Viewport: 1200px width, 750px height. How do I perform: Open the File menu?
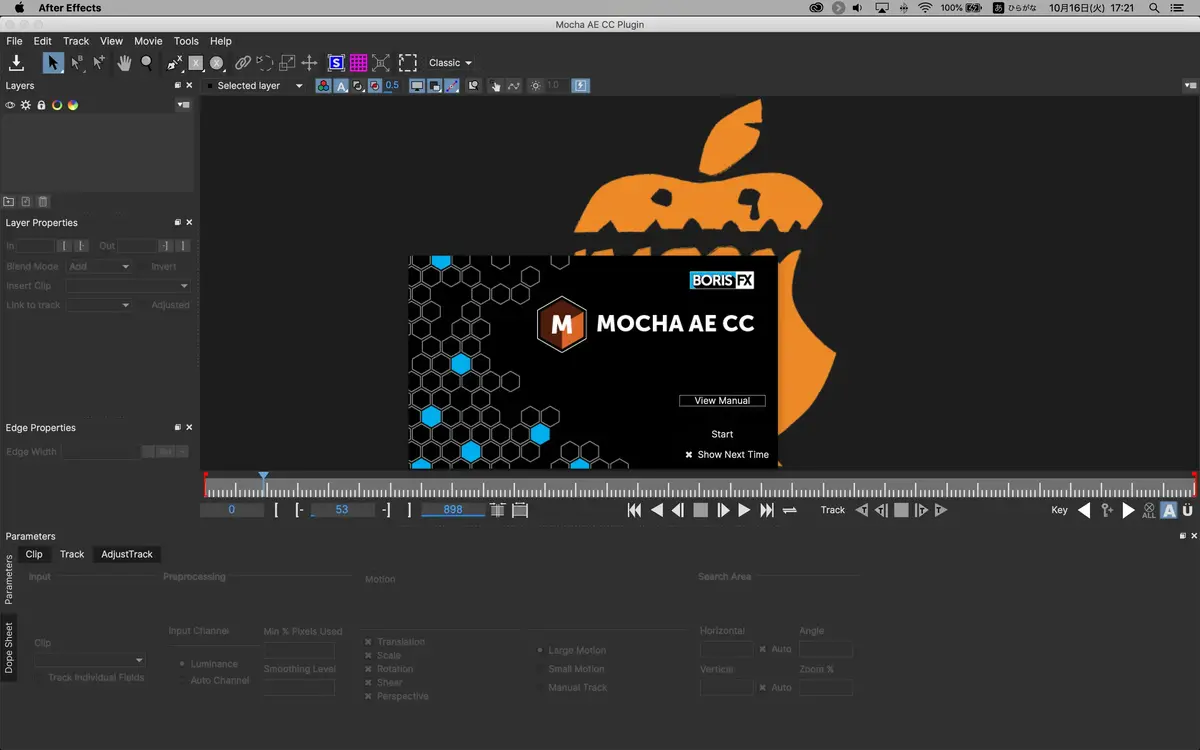pyautogui.click(x=14, y=41)
